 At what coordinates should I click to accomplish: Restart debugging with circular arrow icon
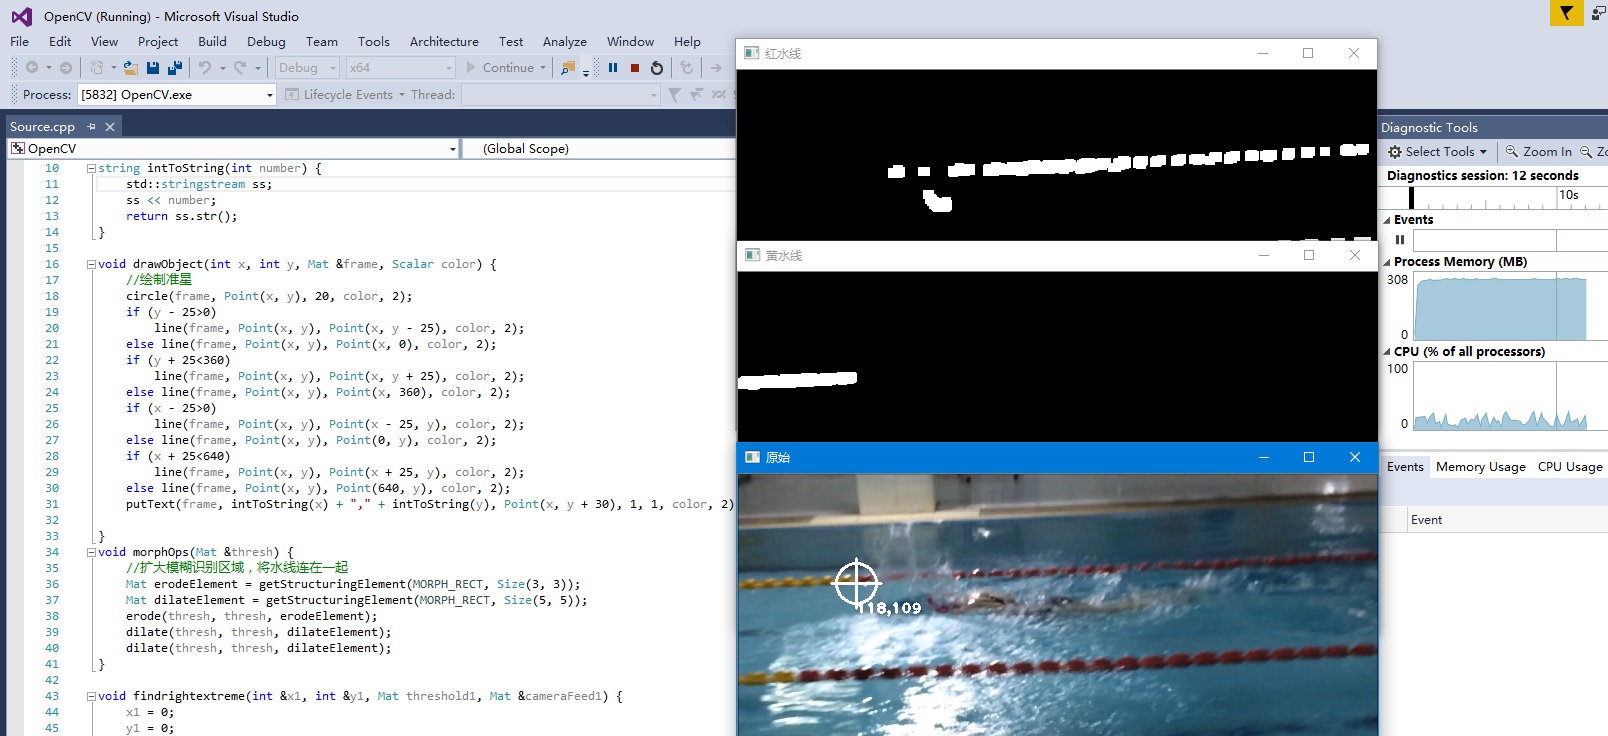point(657,68)
